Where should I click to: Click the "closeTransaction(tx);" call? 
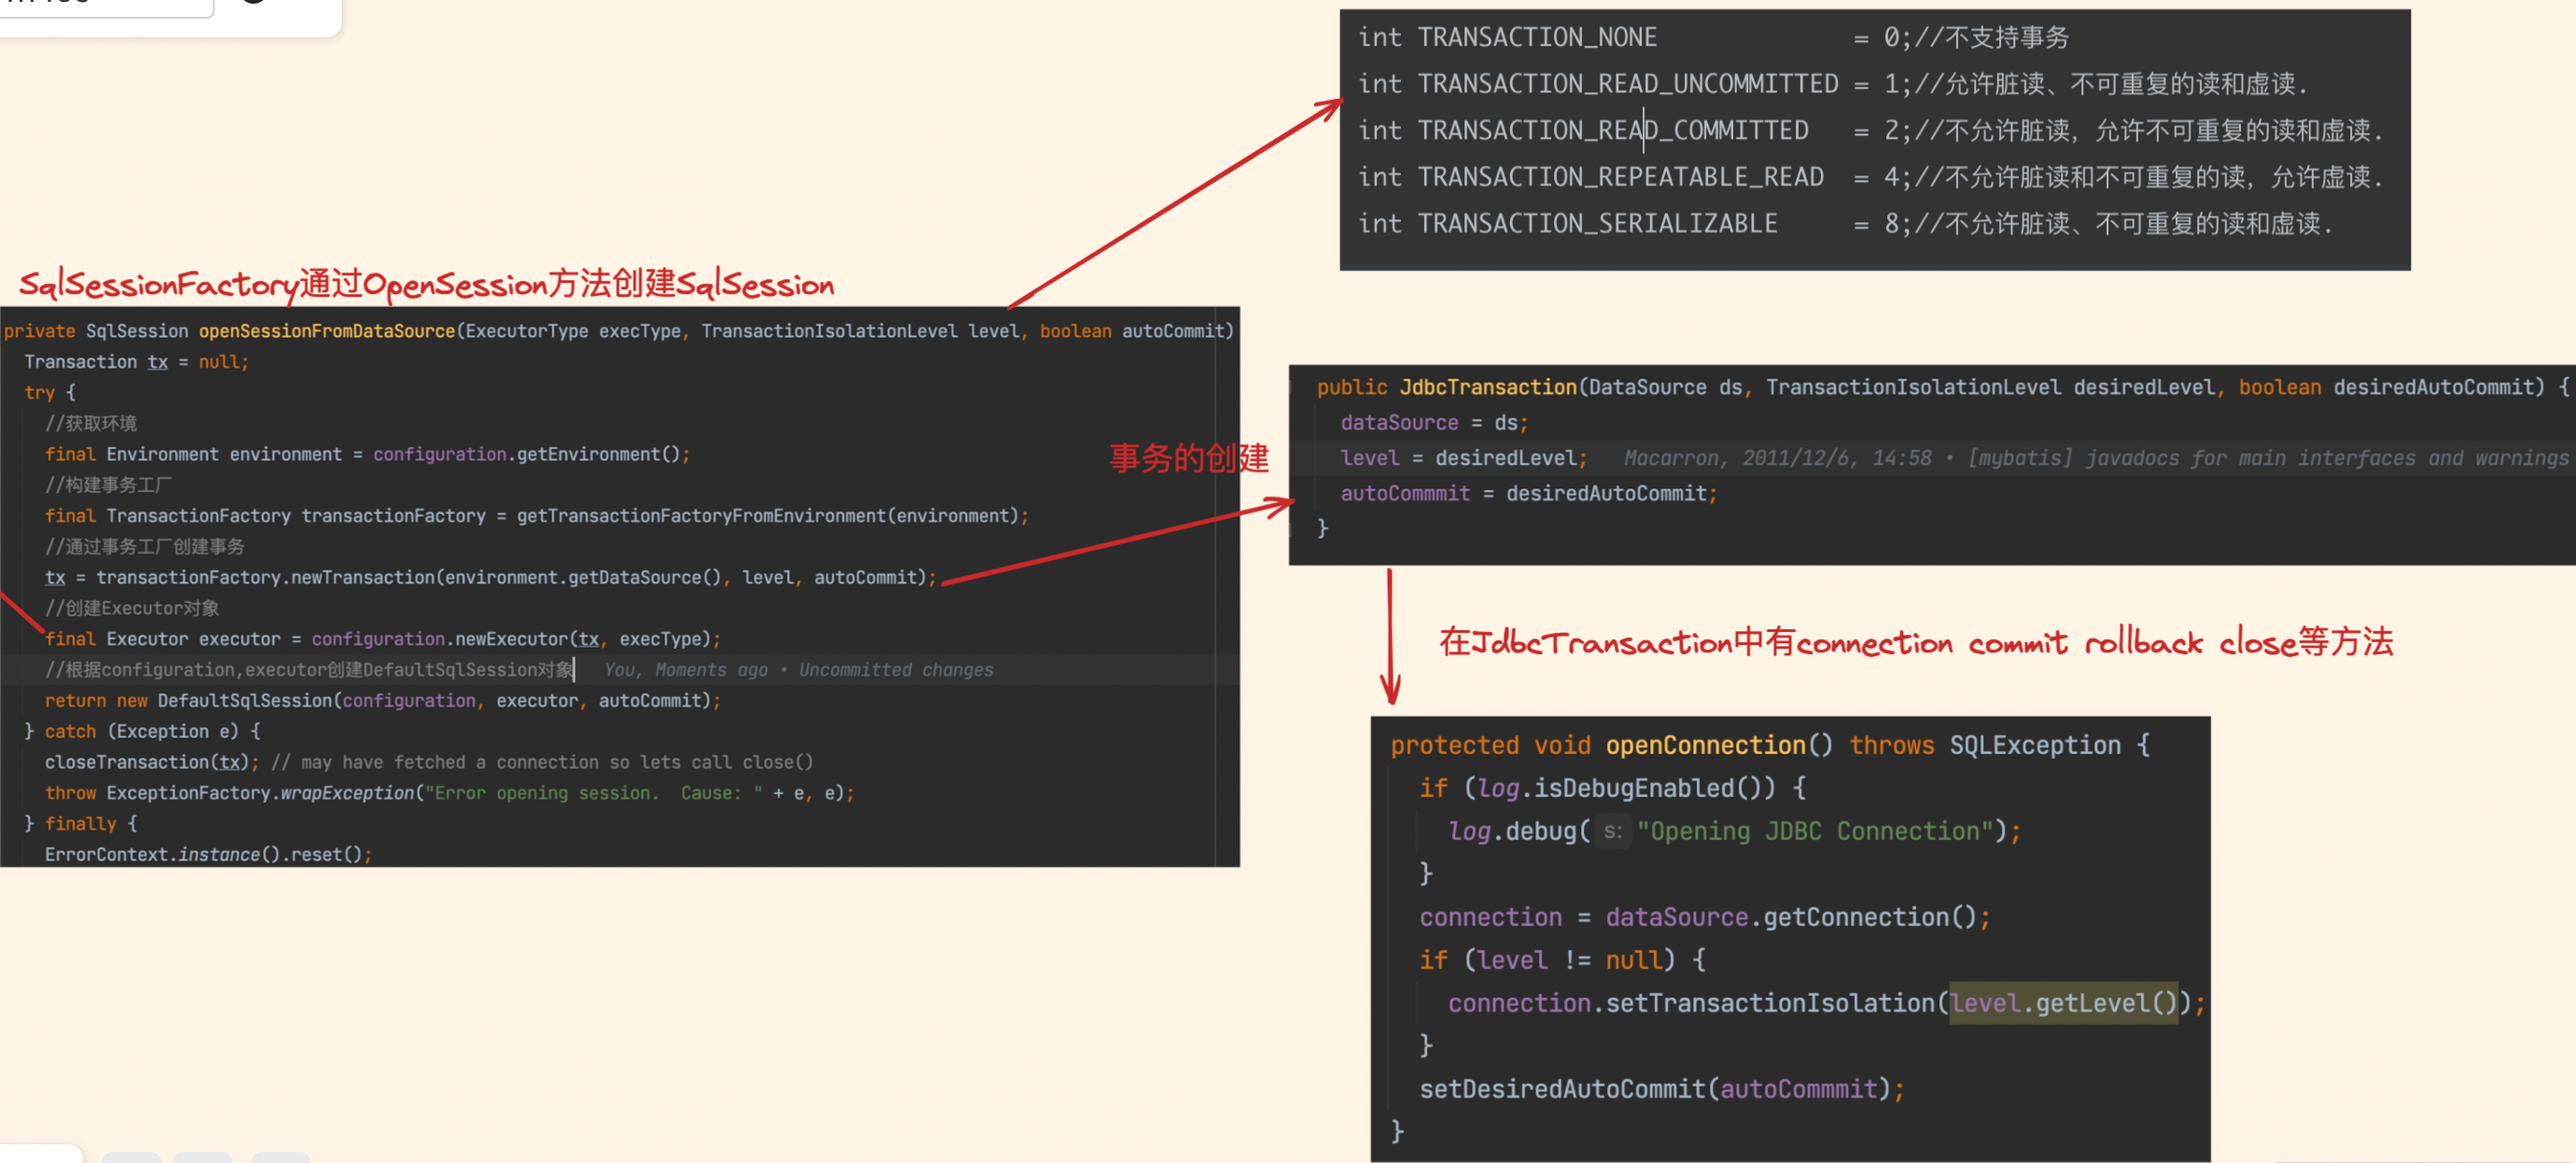152,762
